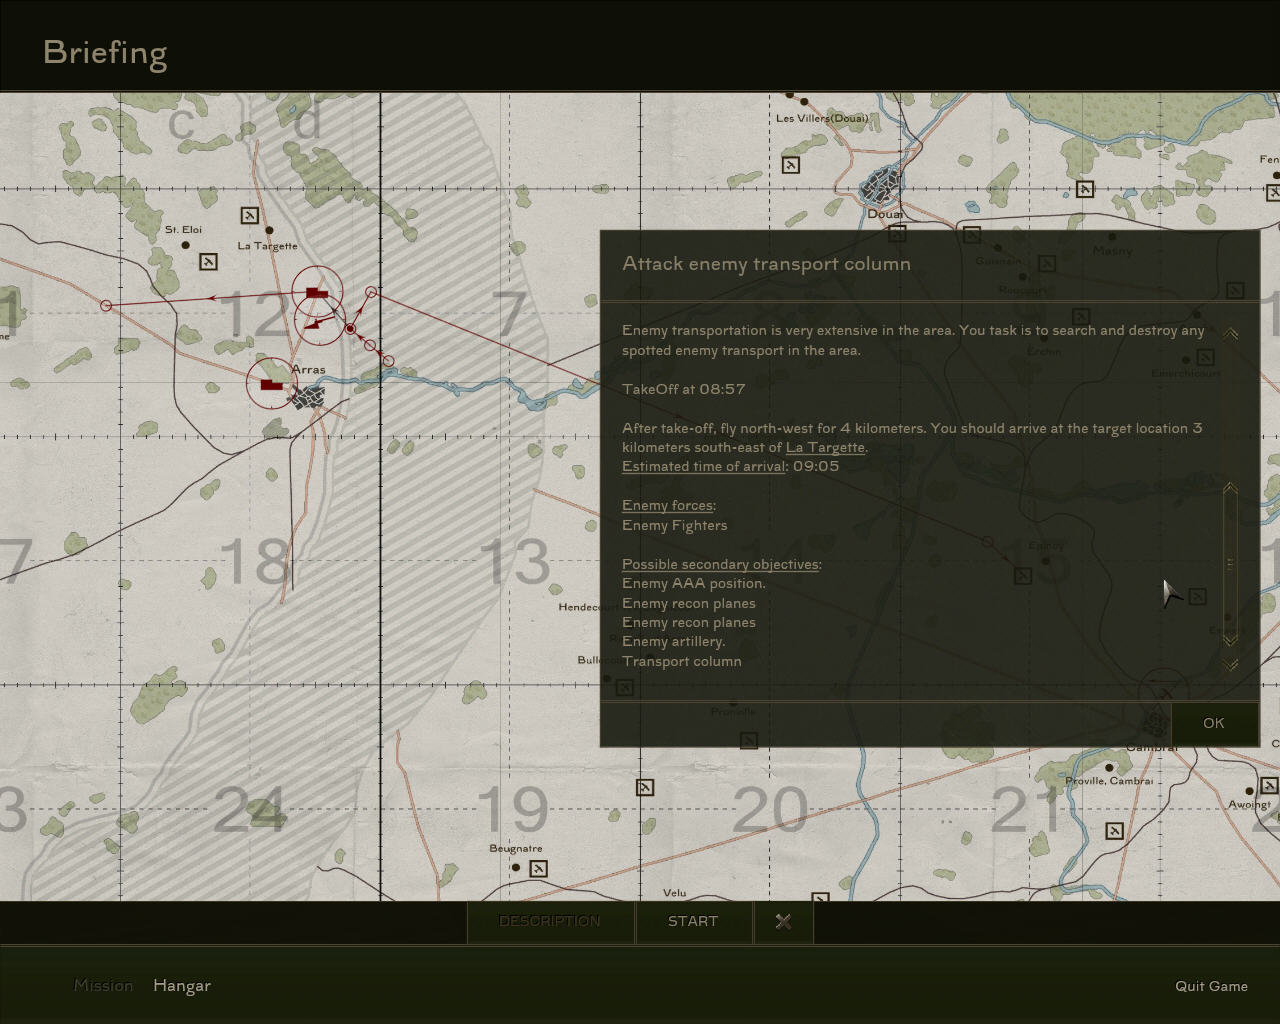Click the START button
This screenshot has width=1280, height=1024.
pos(693,922)
